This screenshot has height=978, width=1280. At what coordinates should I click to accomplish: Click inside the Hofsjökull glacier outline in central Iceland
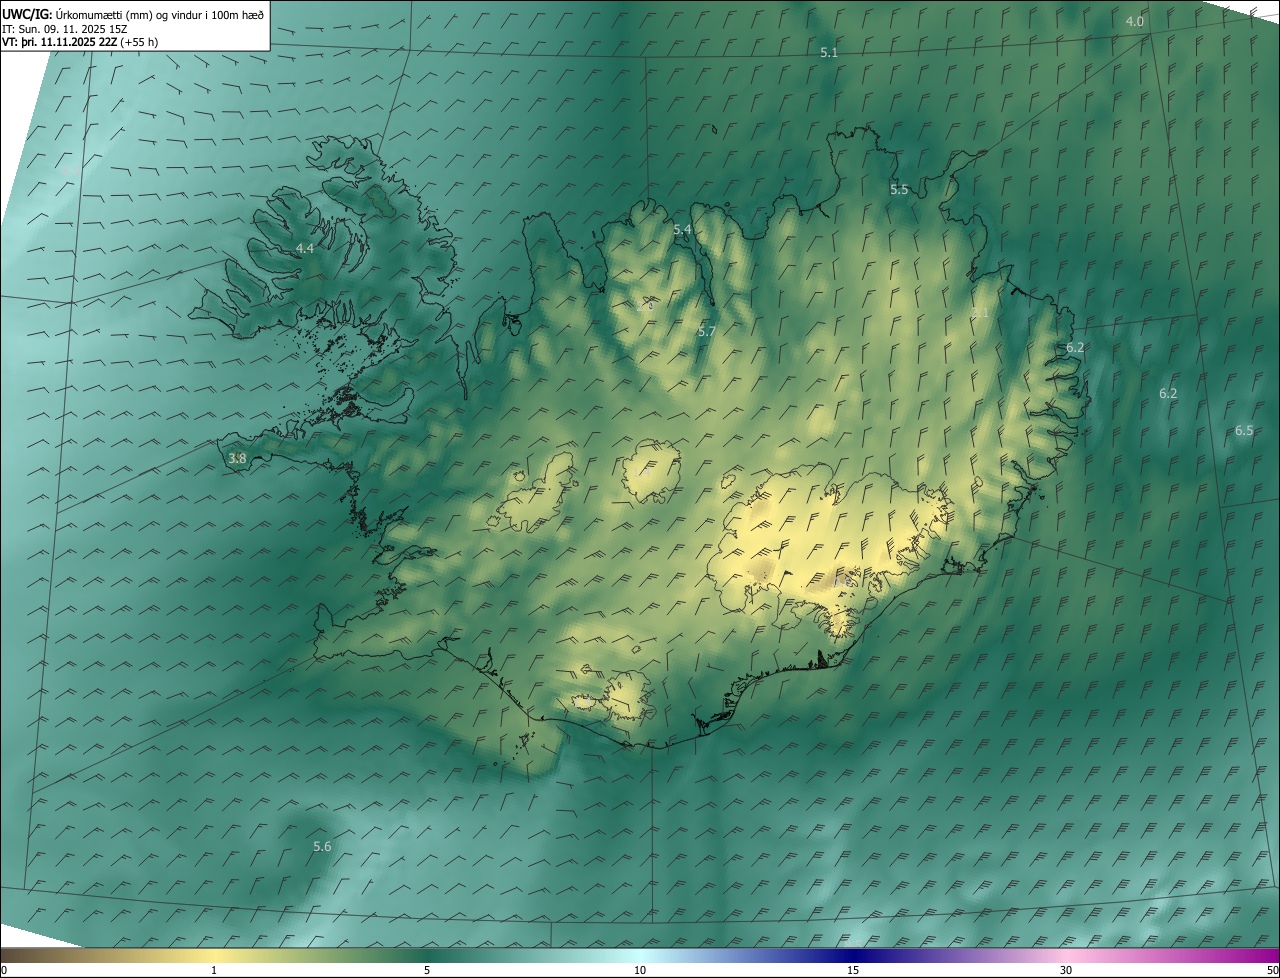pos(650,472)
